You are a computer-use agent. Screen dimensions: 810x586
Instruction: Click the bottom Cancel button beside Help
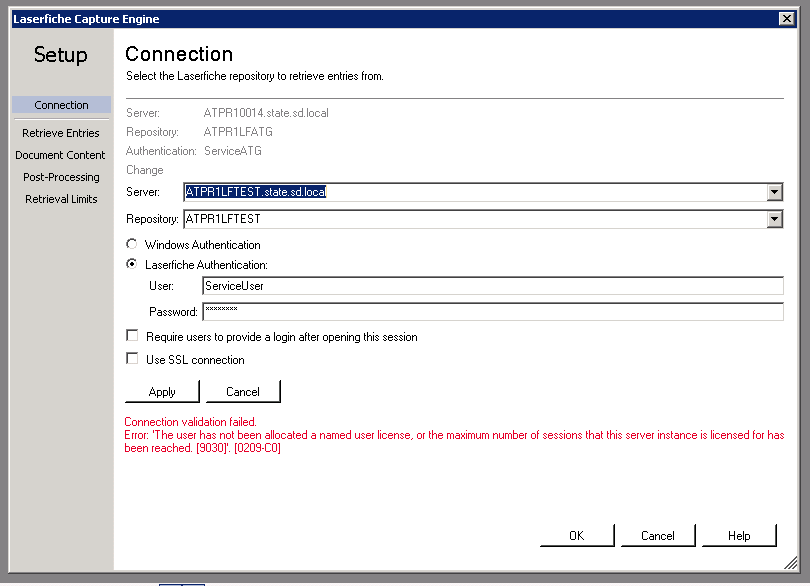658,535
